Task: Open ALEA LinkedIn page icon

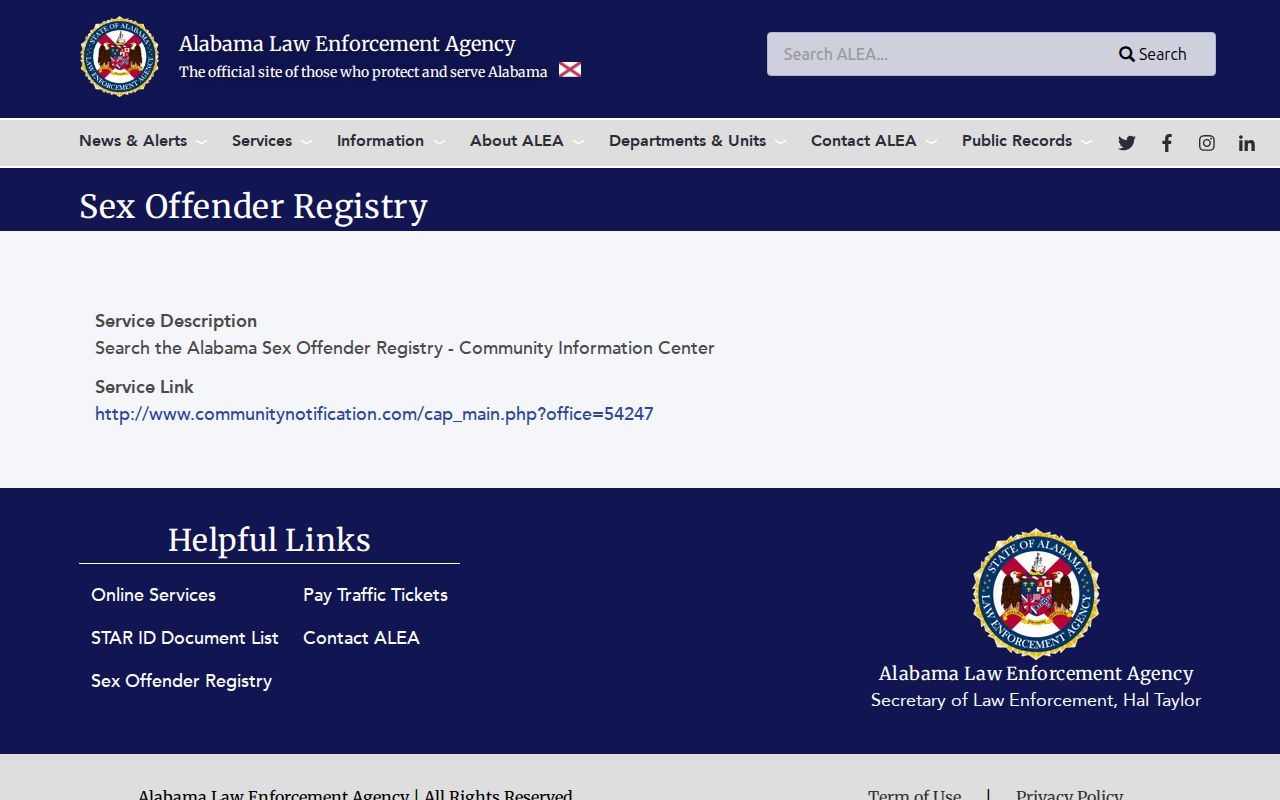Action: pyautogui.click(x=1247, y=143)
